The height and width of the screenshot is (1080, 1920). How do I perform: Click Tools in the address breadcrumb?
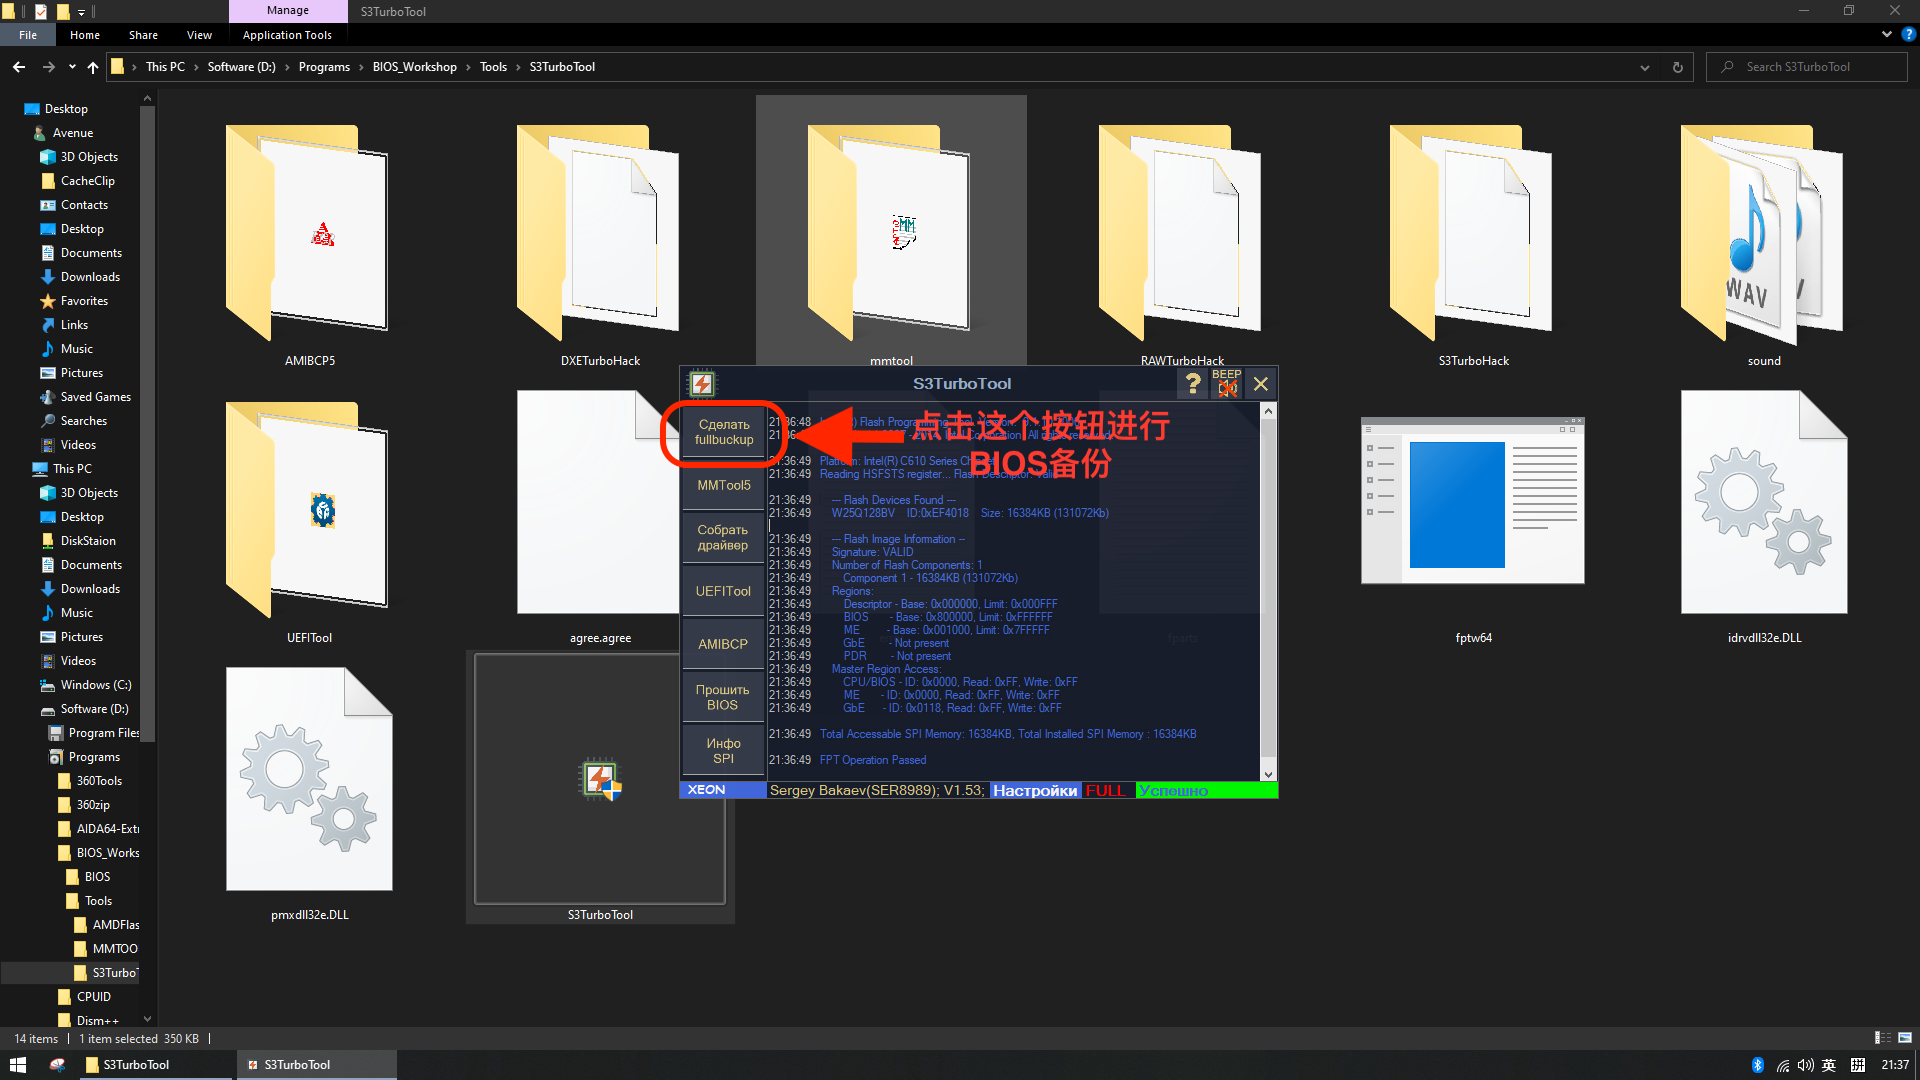click(x=493, y=67)
